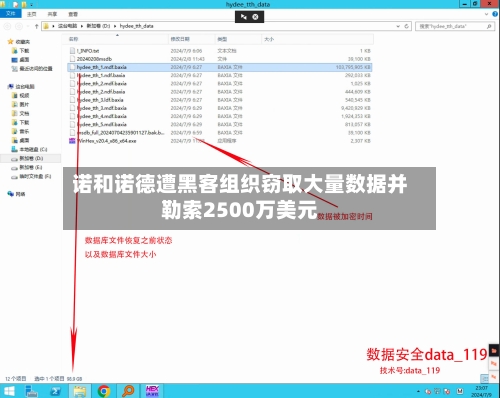
Task: Click the folder icon in the address bar
Action: (x=46, y=26)
